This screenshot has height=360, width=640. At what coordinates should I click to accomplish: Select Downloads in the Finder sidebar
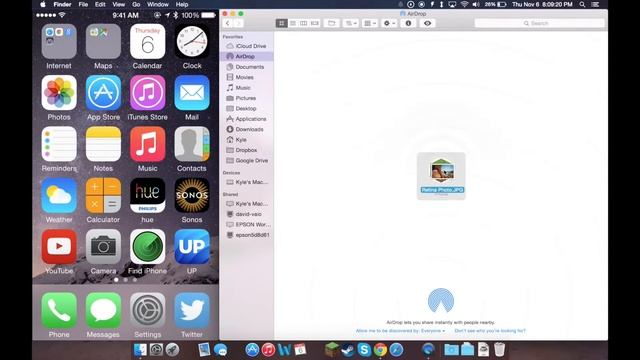pyautogui.click(x=247, y=129)
